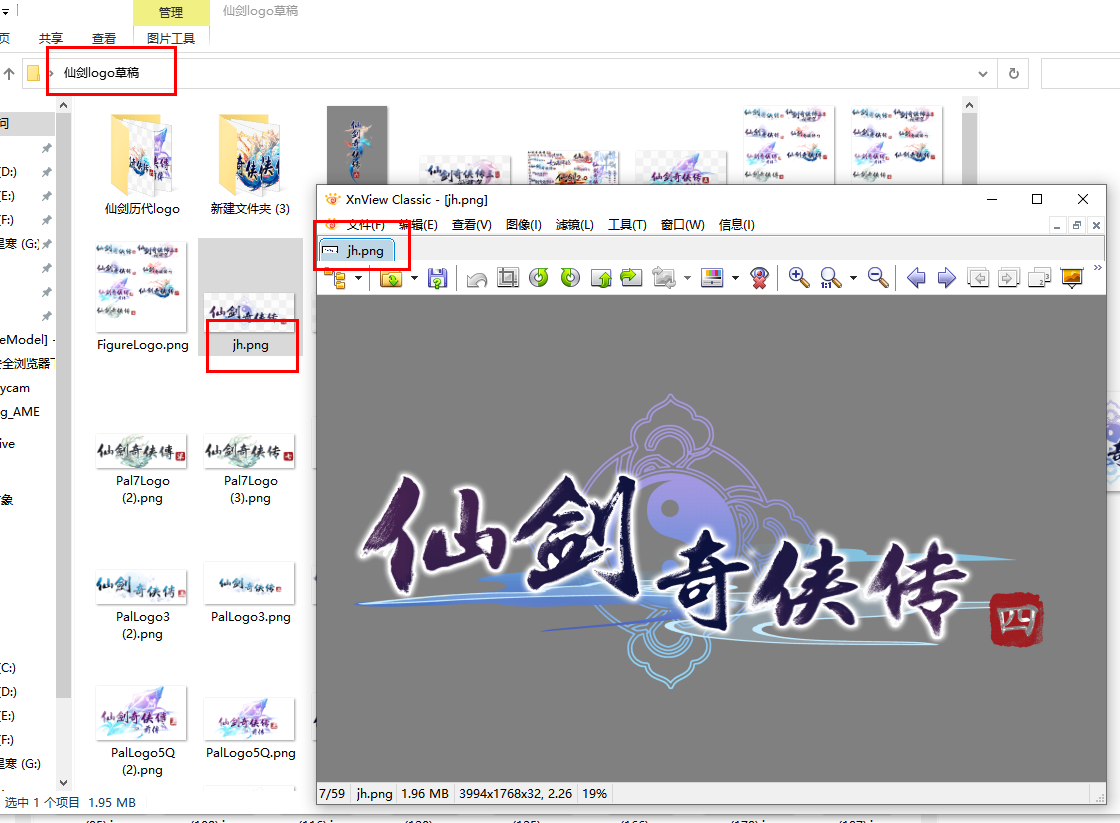Go up one folder level arrow

click(9, 74)
